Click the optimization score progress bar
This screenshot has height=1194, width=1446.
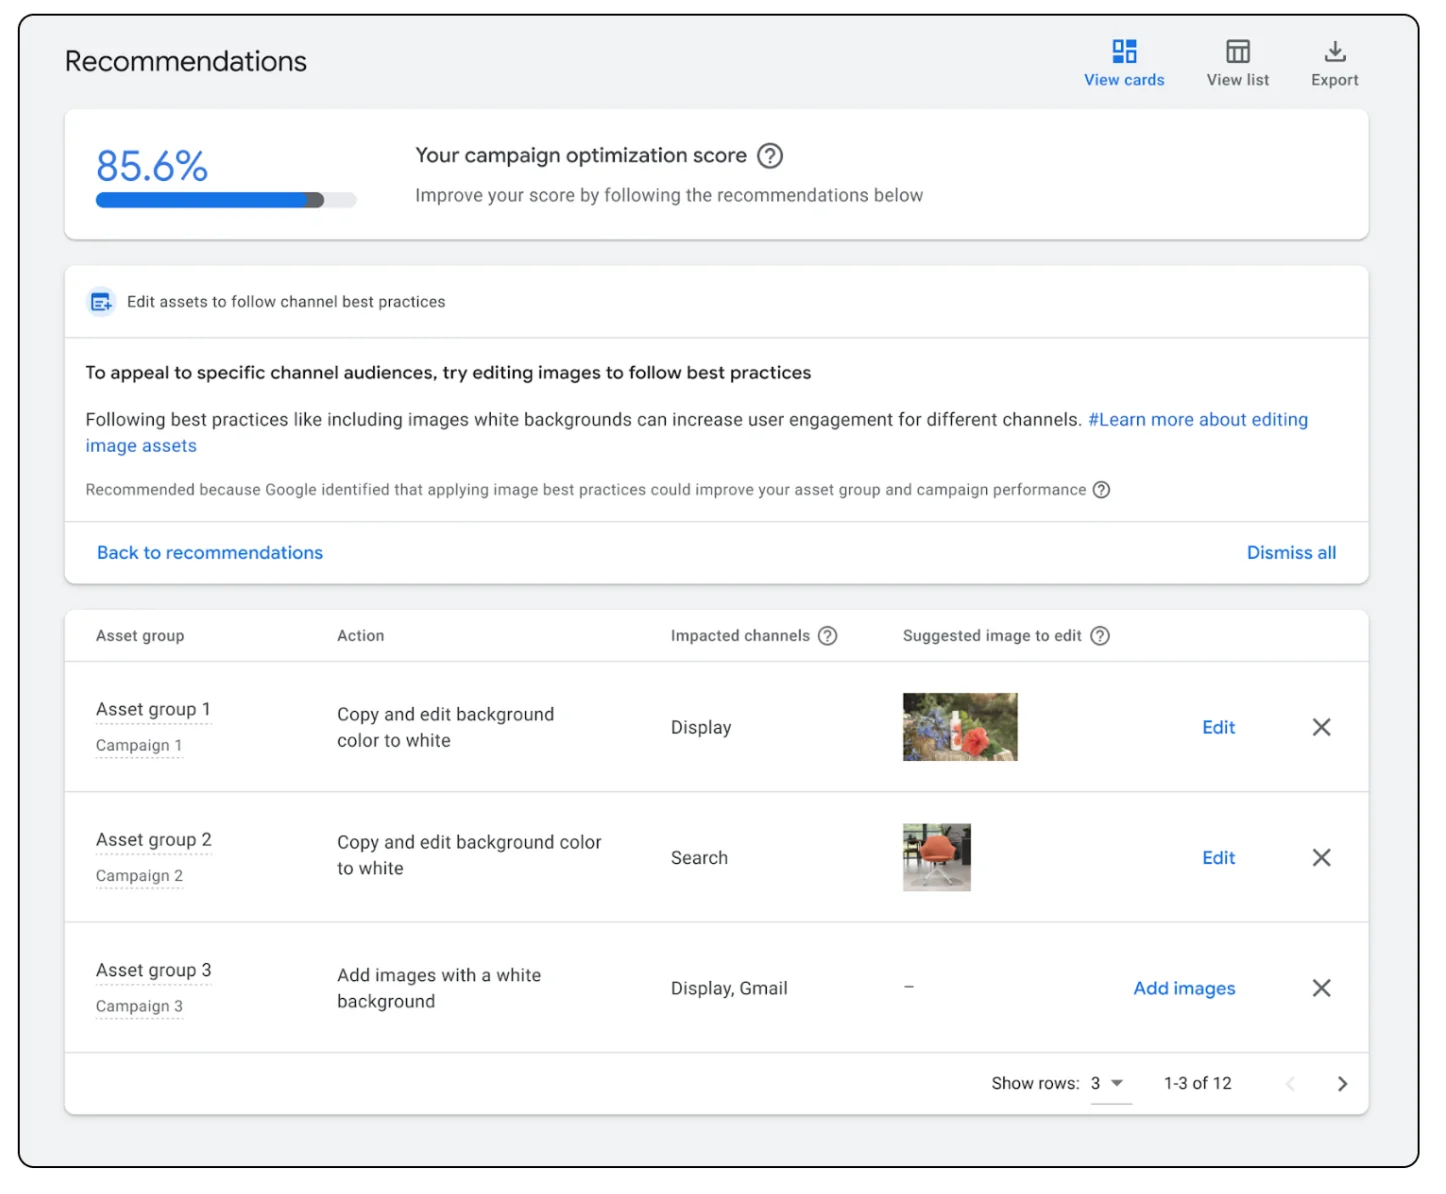[225, 199]
